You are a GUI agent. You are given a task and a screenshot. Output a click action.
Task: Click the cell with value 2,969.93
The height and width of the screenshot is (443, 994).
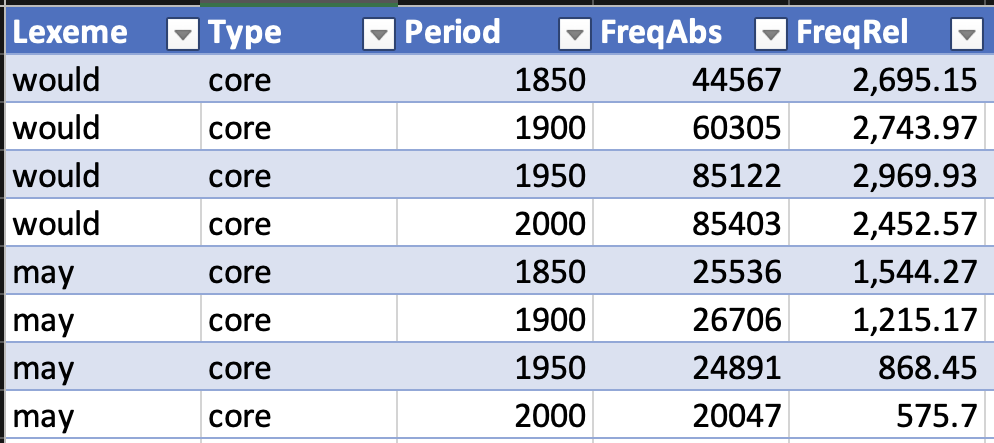(909, 176)
